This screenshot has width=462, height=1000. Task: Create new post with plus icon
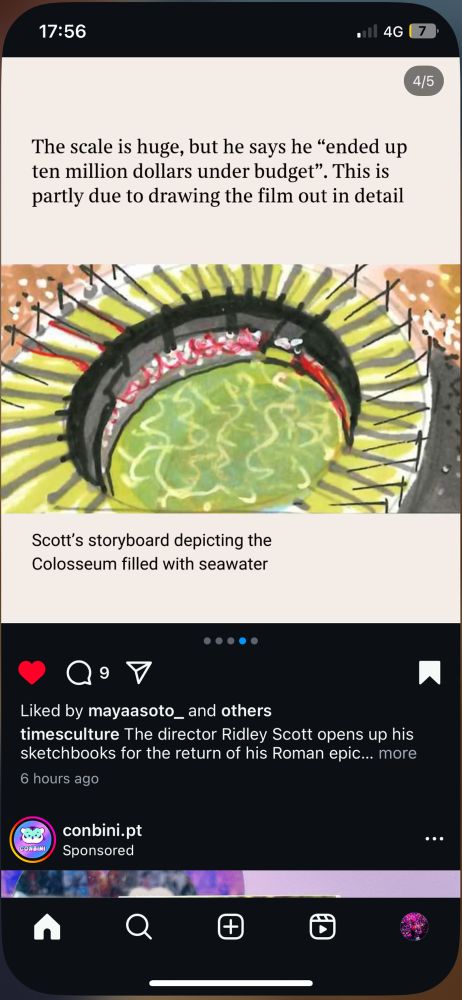pyautogui.click(x=231, y=927)
